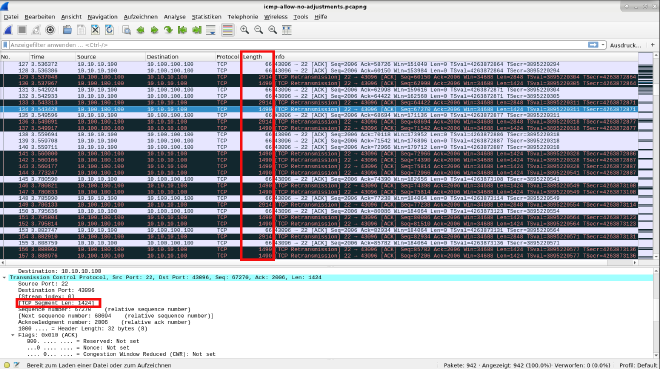660x369 pixels.
Task: Open the recent filters dropdown arrow
Action: pyautogui.click(x=603, y=45)
